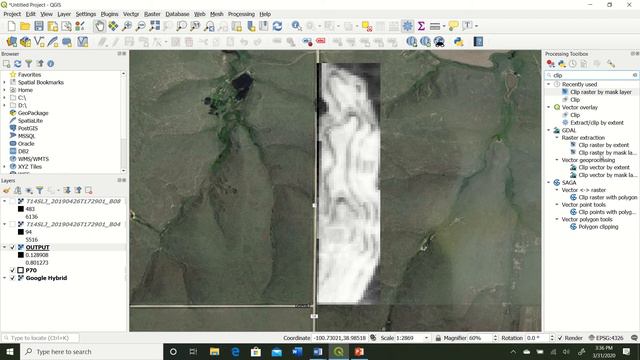Click the Browser panel Refresh icon
This screenshot has width=640, height=360.
[x=18, y=64]
